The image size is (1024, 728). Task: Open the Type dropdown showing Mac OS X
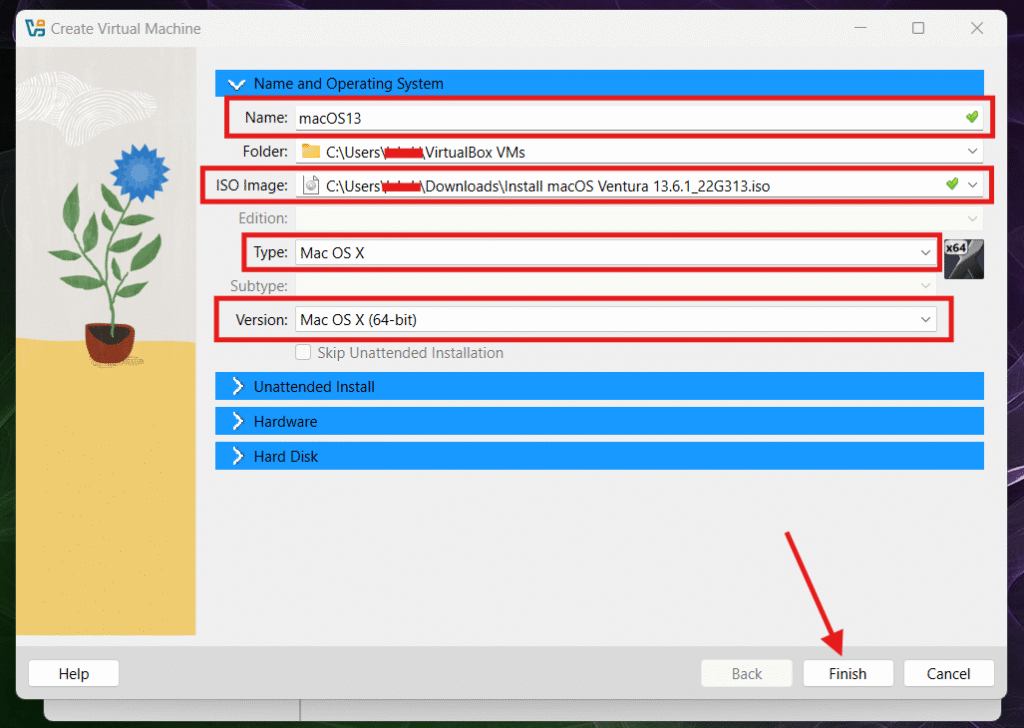[925, 253]
